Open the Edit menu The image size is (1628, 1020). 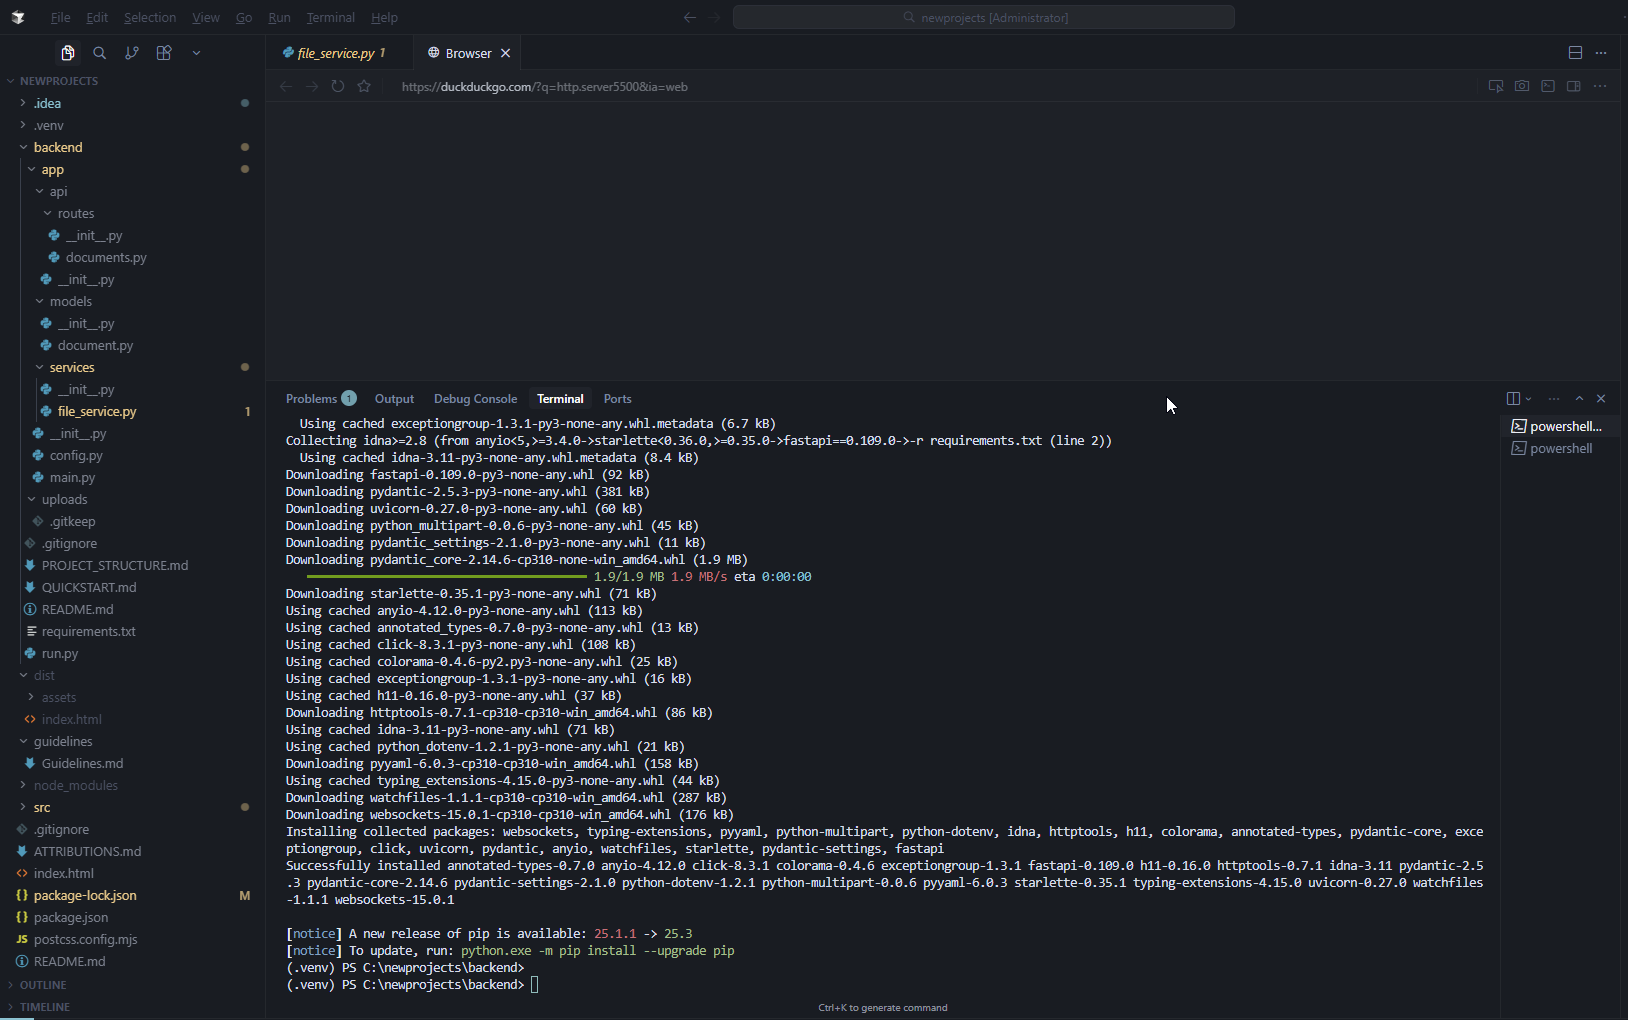point(97,17)
